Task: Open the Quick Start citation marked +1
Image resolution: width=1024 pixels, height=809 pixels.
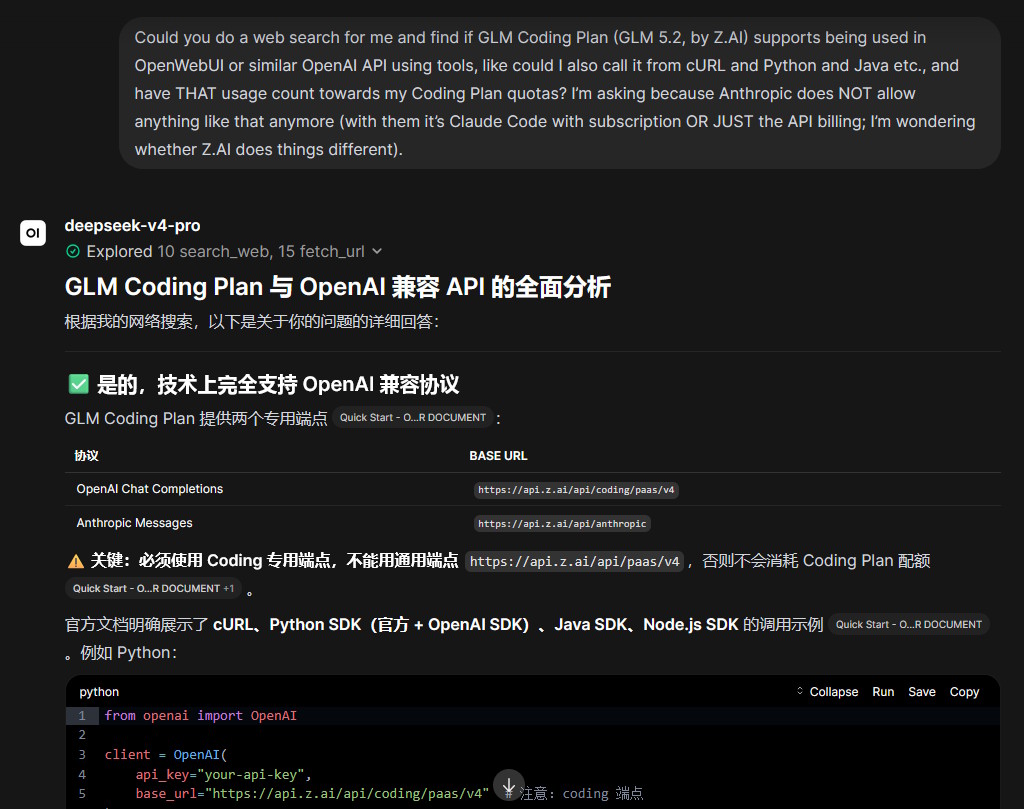Action: (x=153, y=588)
